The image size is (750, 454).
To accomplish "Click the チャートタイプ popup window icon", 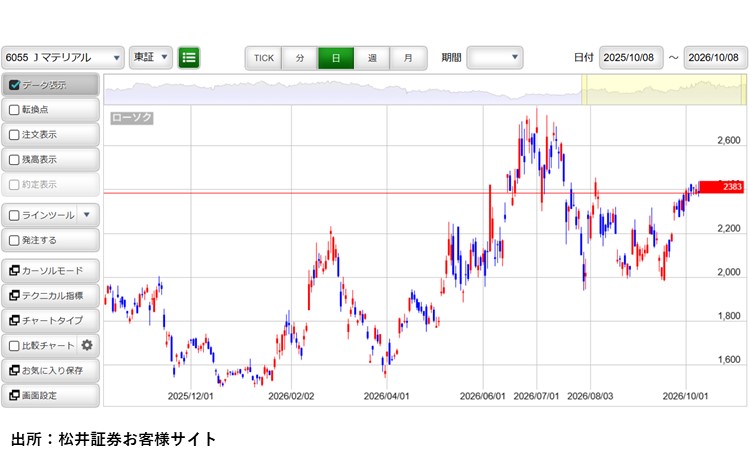I will coord(14,320).
